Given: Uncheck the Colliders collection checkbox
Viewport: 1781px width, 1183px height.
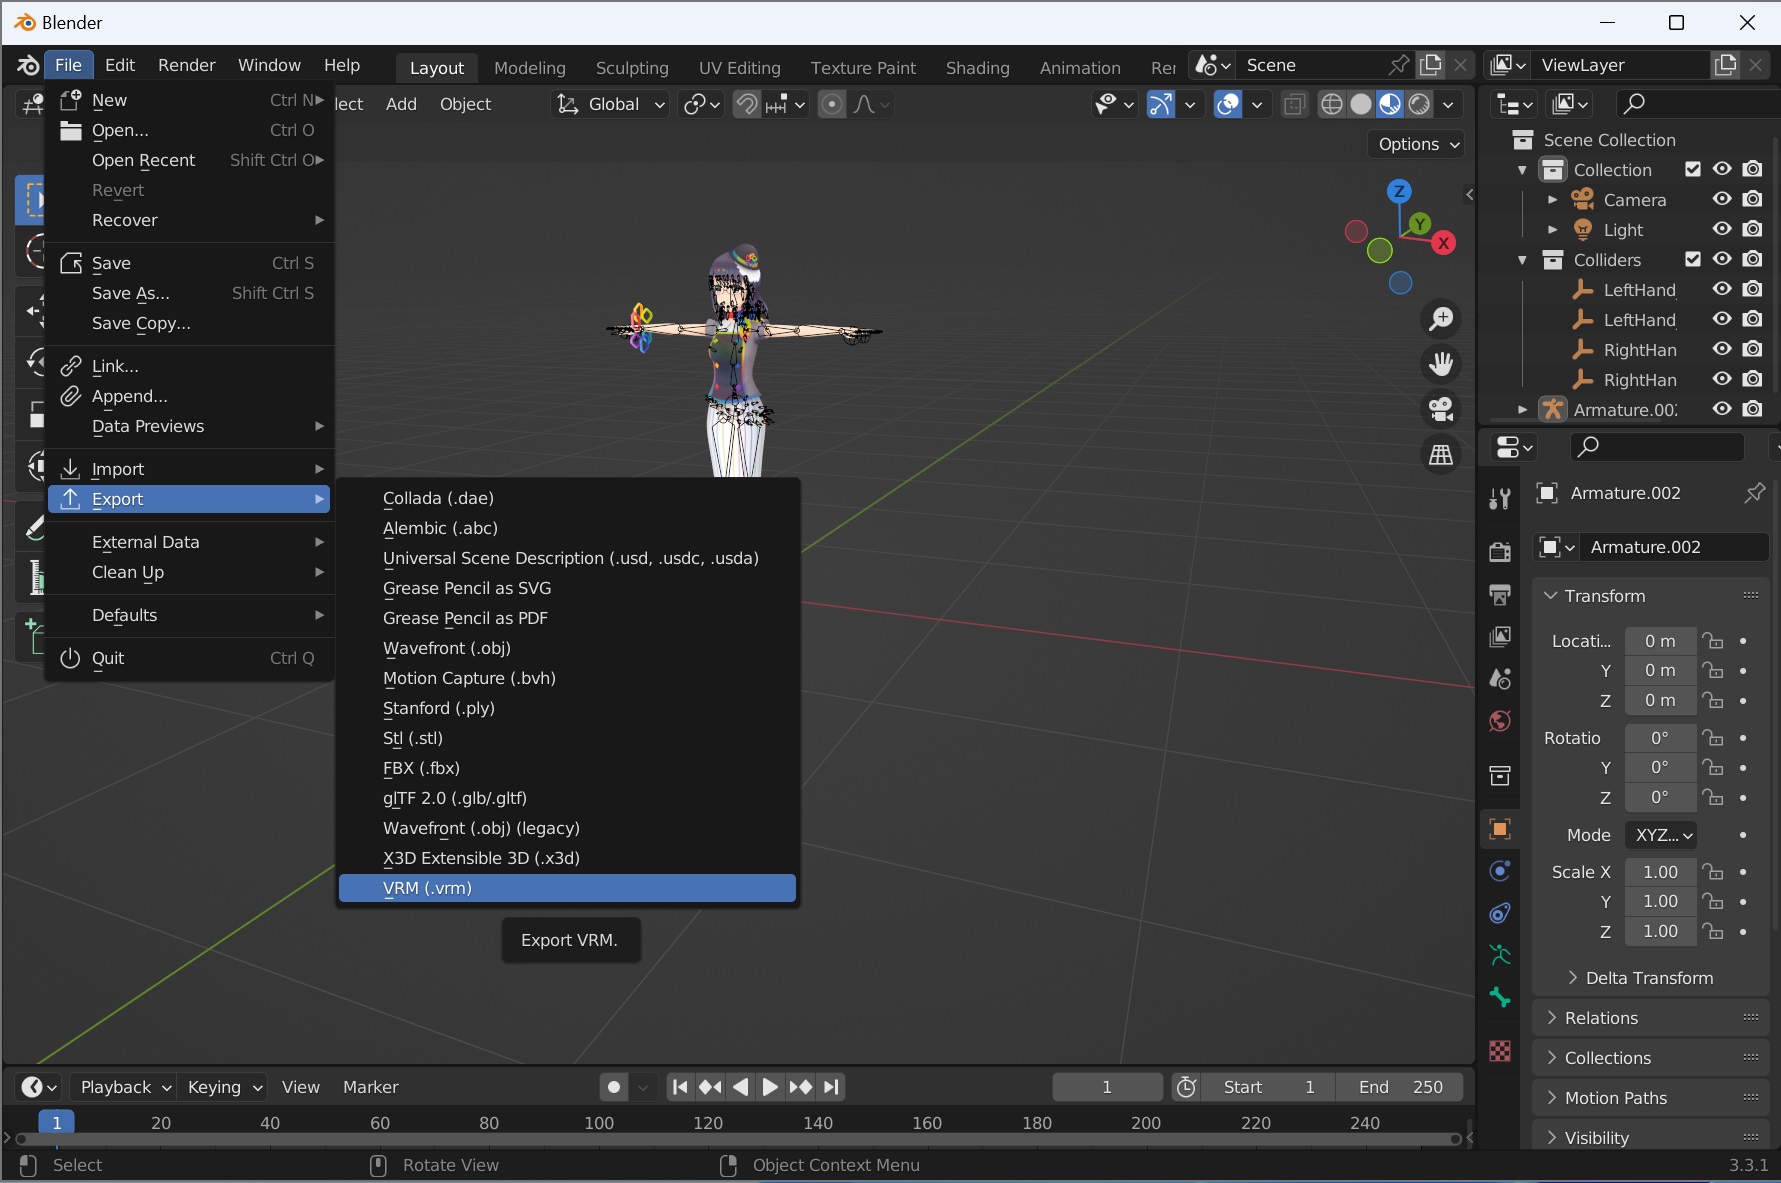Looking at the screenshot, I should point(1693,259).
